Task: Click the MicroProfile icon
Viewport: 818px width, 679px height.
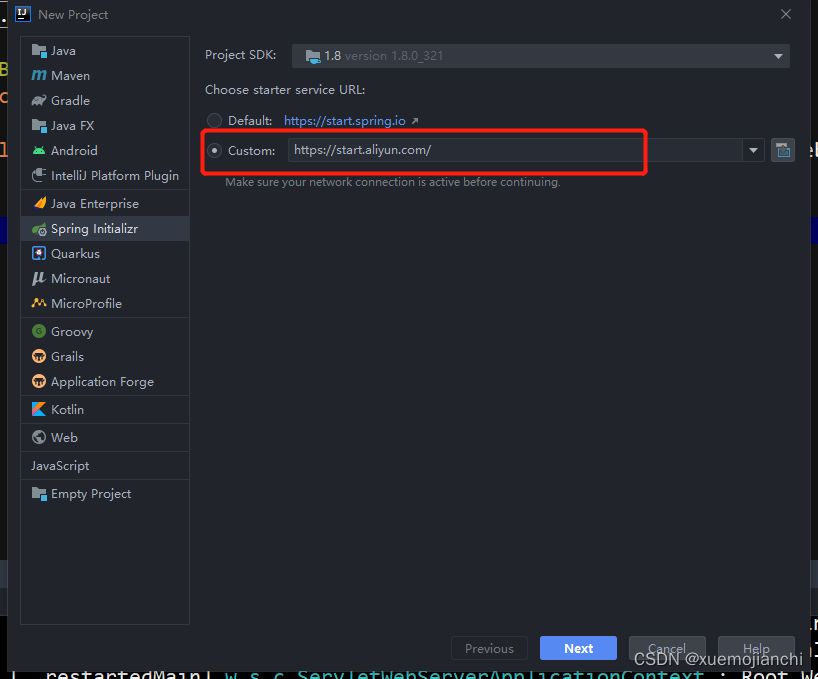Action: click(39, 303)
